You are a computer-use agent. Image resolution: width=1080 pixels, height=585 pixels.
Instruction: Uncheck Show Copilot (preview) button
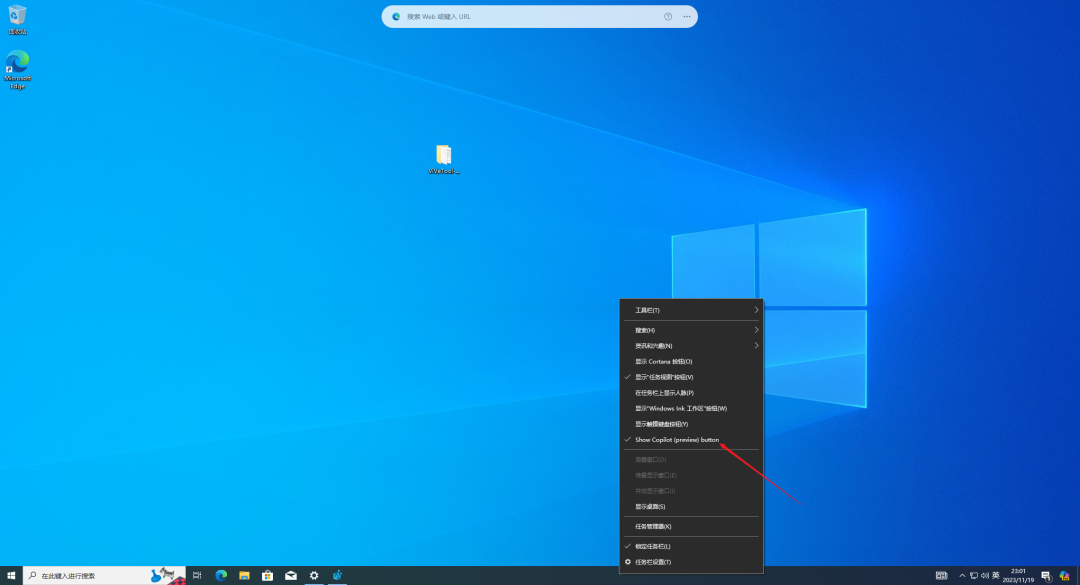click(691, 440)
